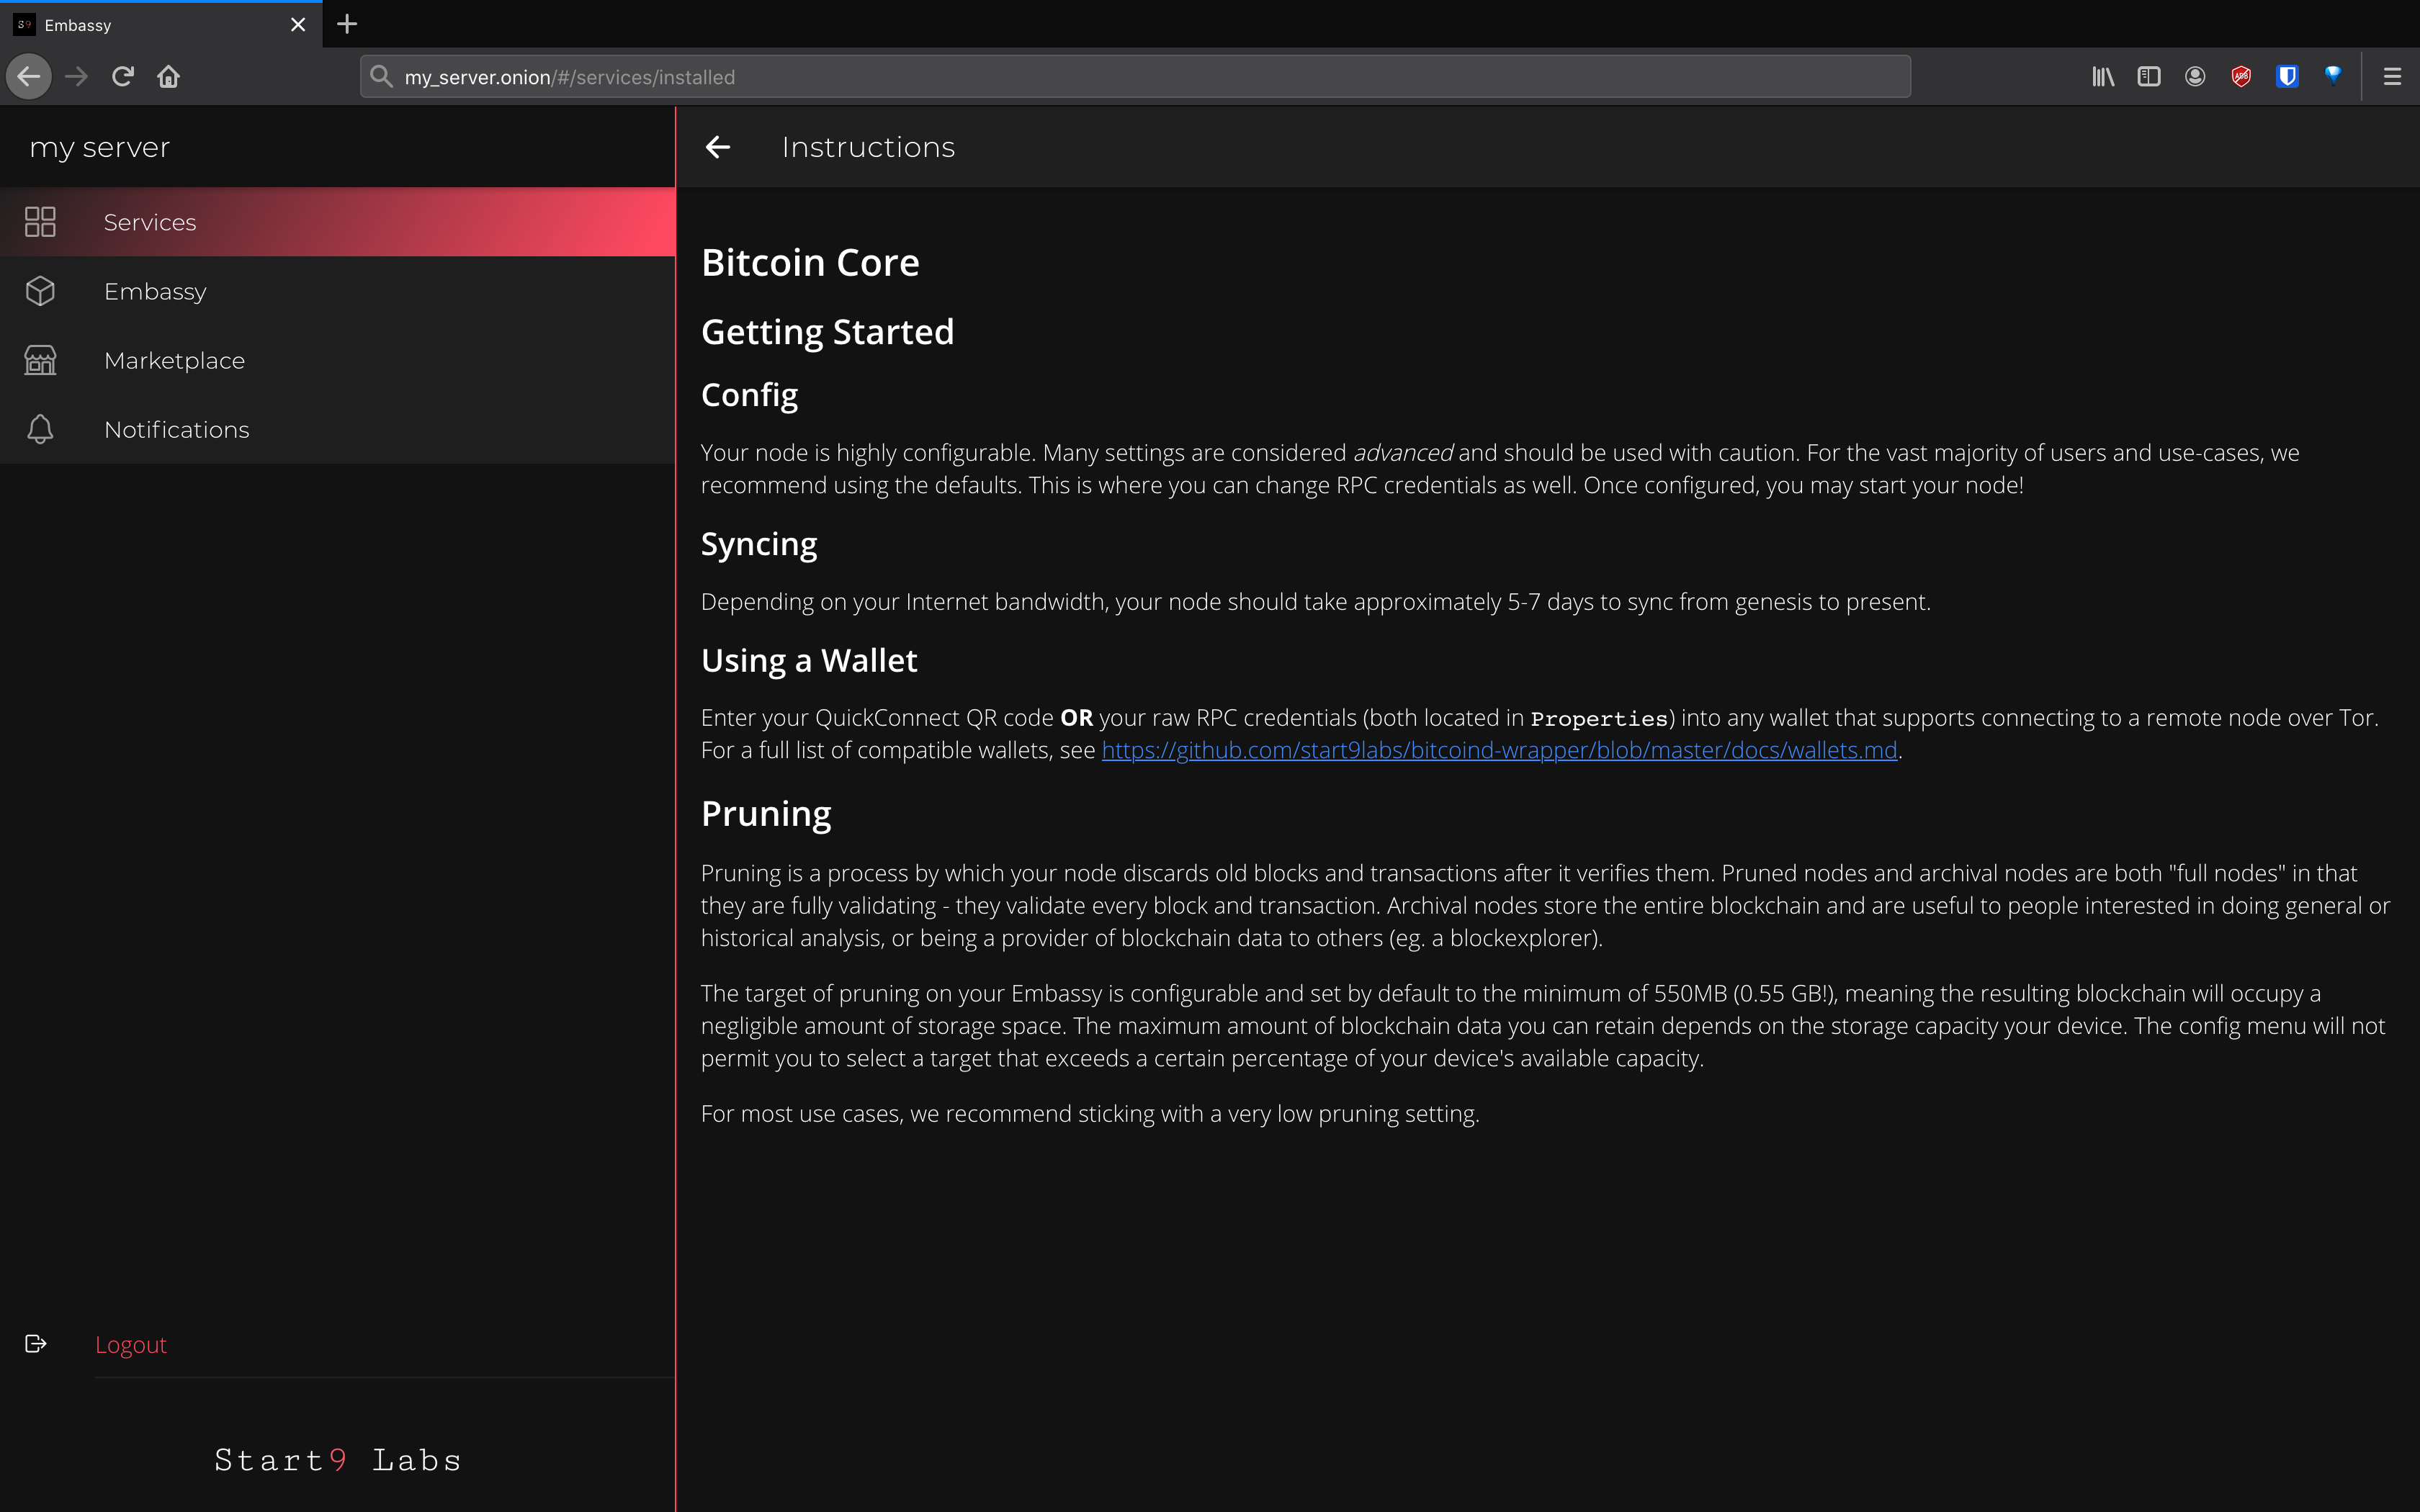Open the compatible wallets GitHub link
This screenshot has width=2420, height=1512.
1498,750
